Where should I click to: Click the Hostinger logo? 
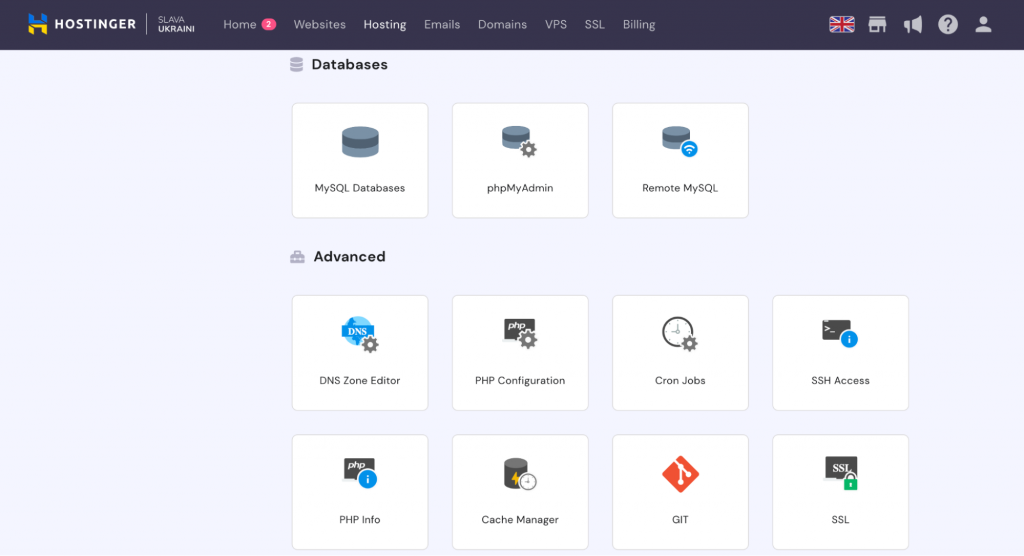coord(82,24)
